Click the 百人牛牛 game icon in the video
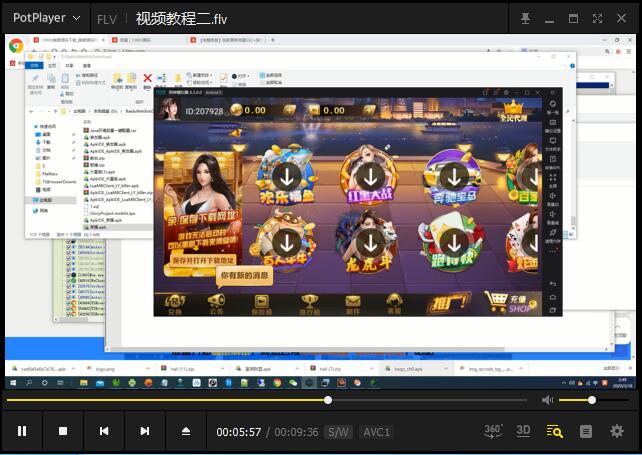The image size is (642, 455). [x=286, y=242]
